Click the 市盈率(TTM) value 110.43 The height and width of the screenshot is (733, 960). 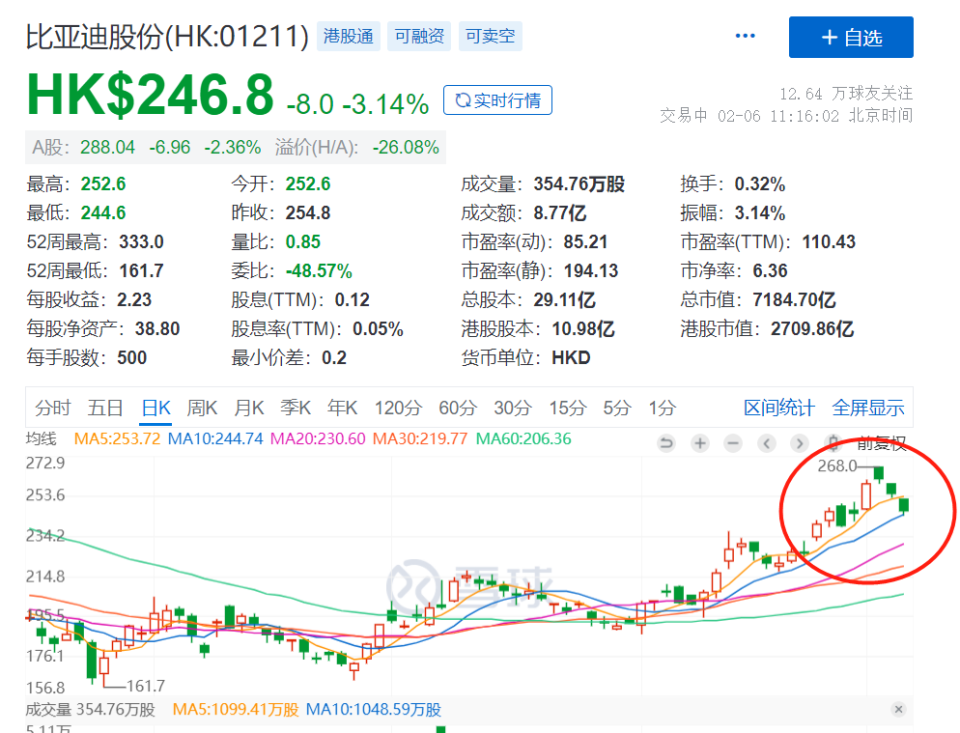point(828,242)
